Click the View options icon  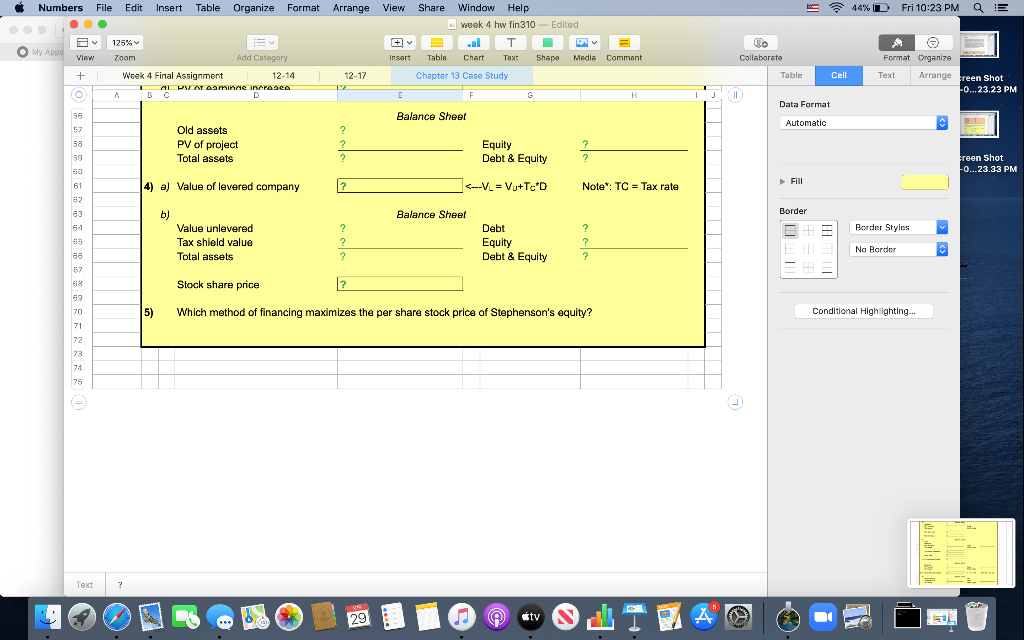86,44
